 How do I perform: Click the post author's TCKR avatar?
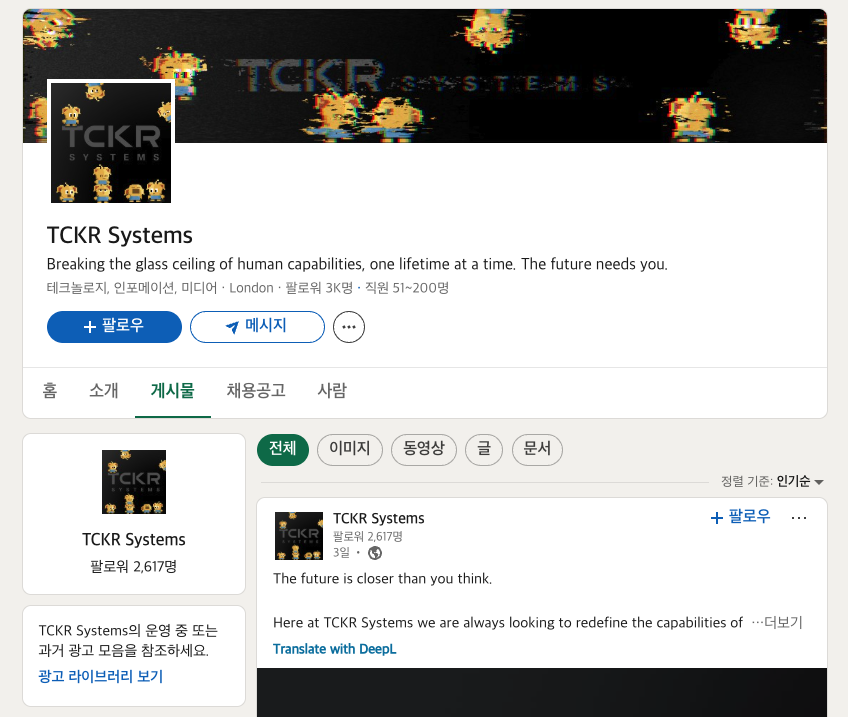[x=299, y=536]
